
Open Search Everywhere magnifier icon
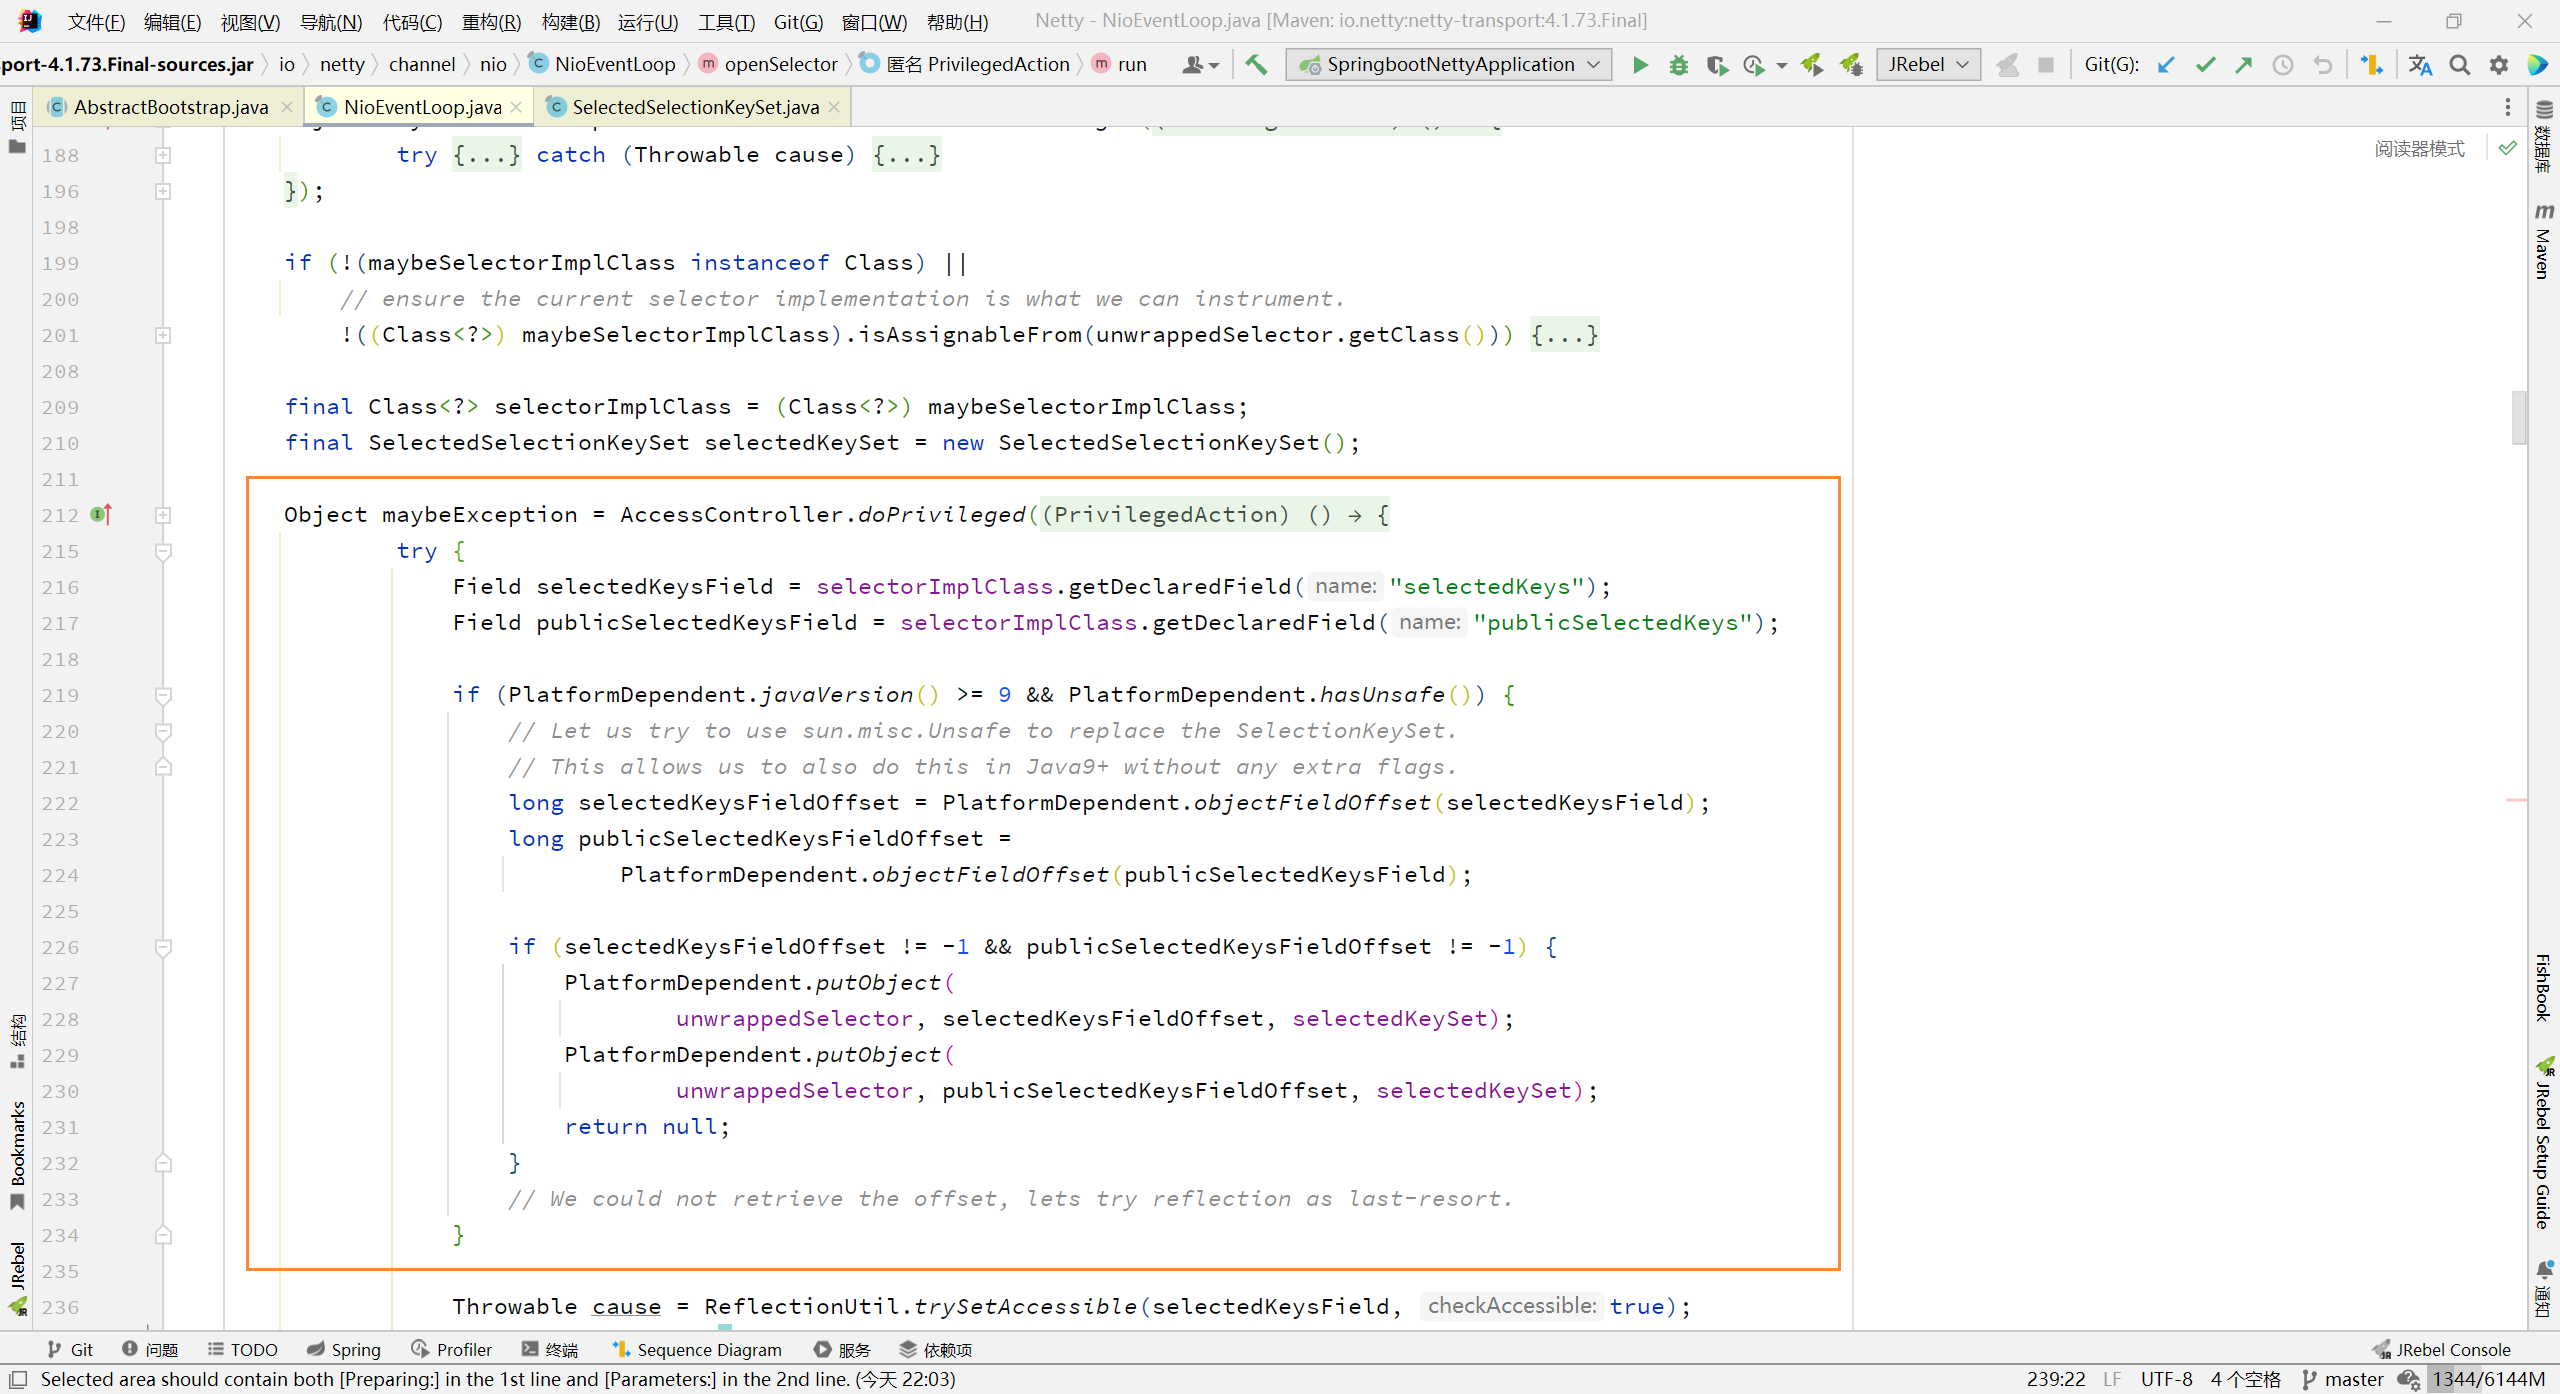2460,65
